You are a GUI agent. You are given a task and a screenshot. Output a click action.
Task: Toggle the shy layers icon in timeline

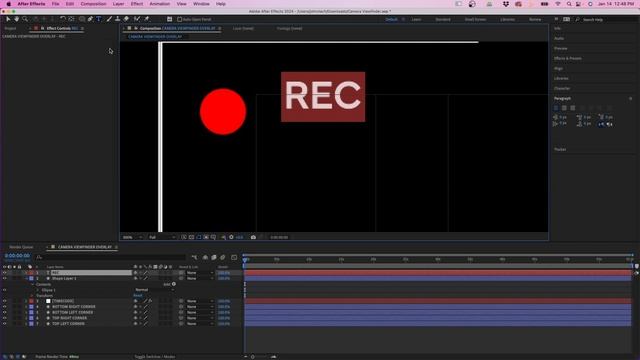205,258
